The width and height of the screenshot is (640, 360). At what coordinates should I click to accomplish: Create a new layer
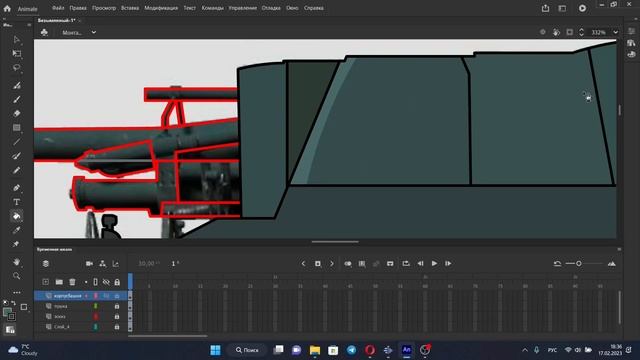46,282
